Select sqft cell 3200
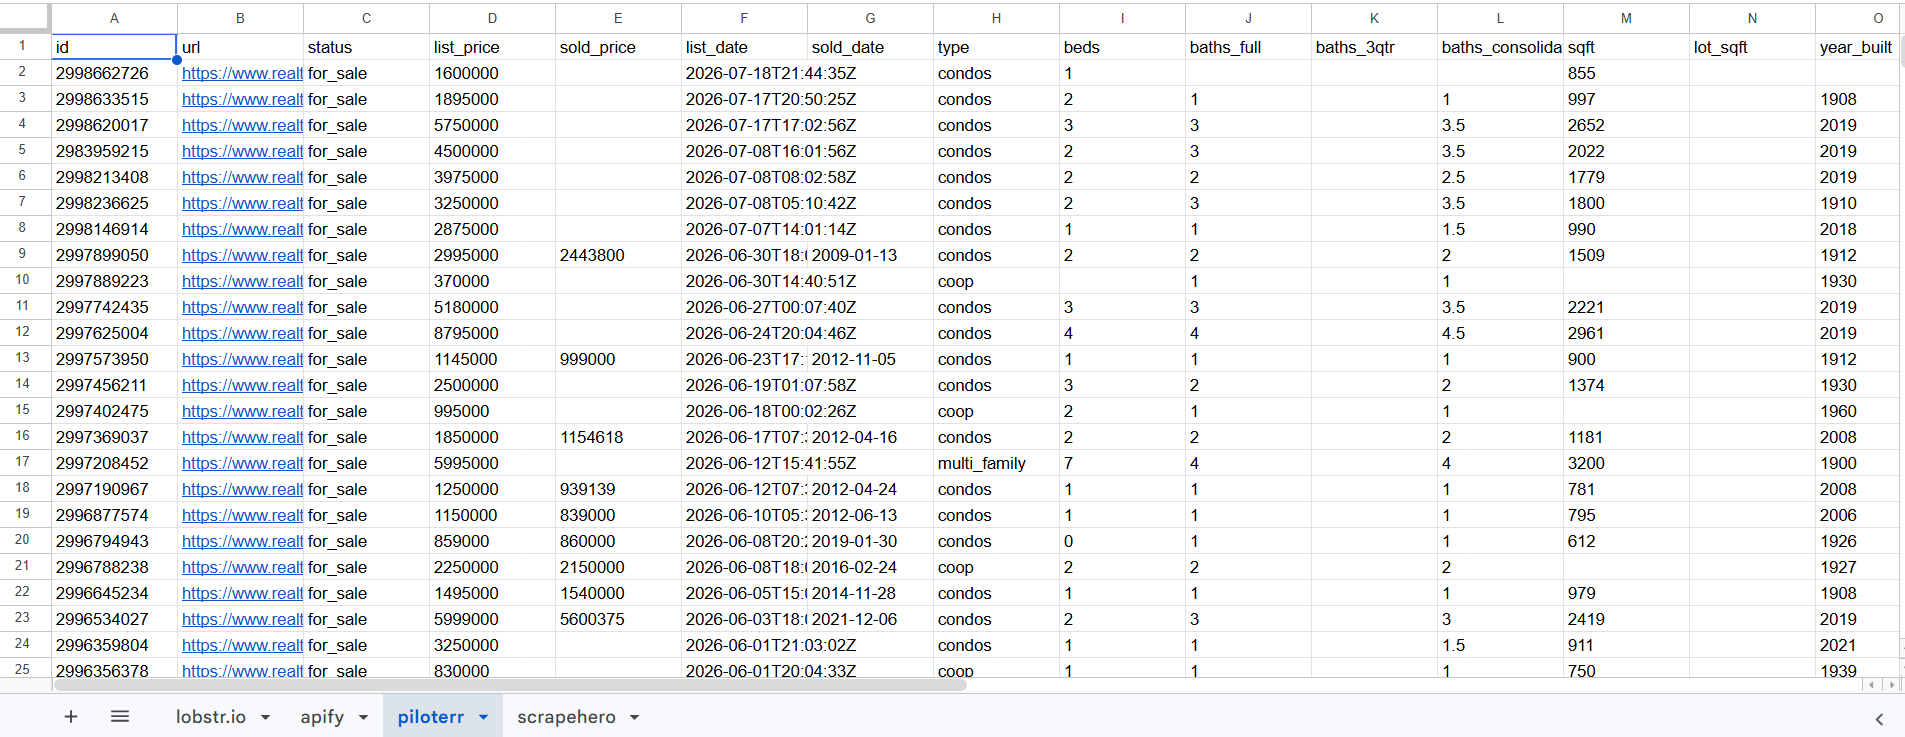 click(1626, 463)
